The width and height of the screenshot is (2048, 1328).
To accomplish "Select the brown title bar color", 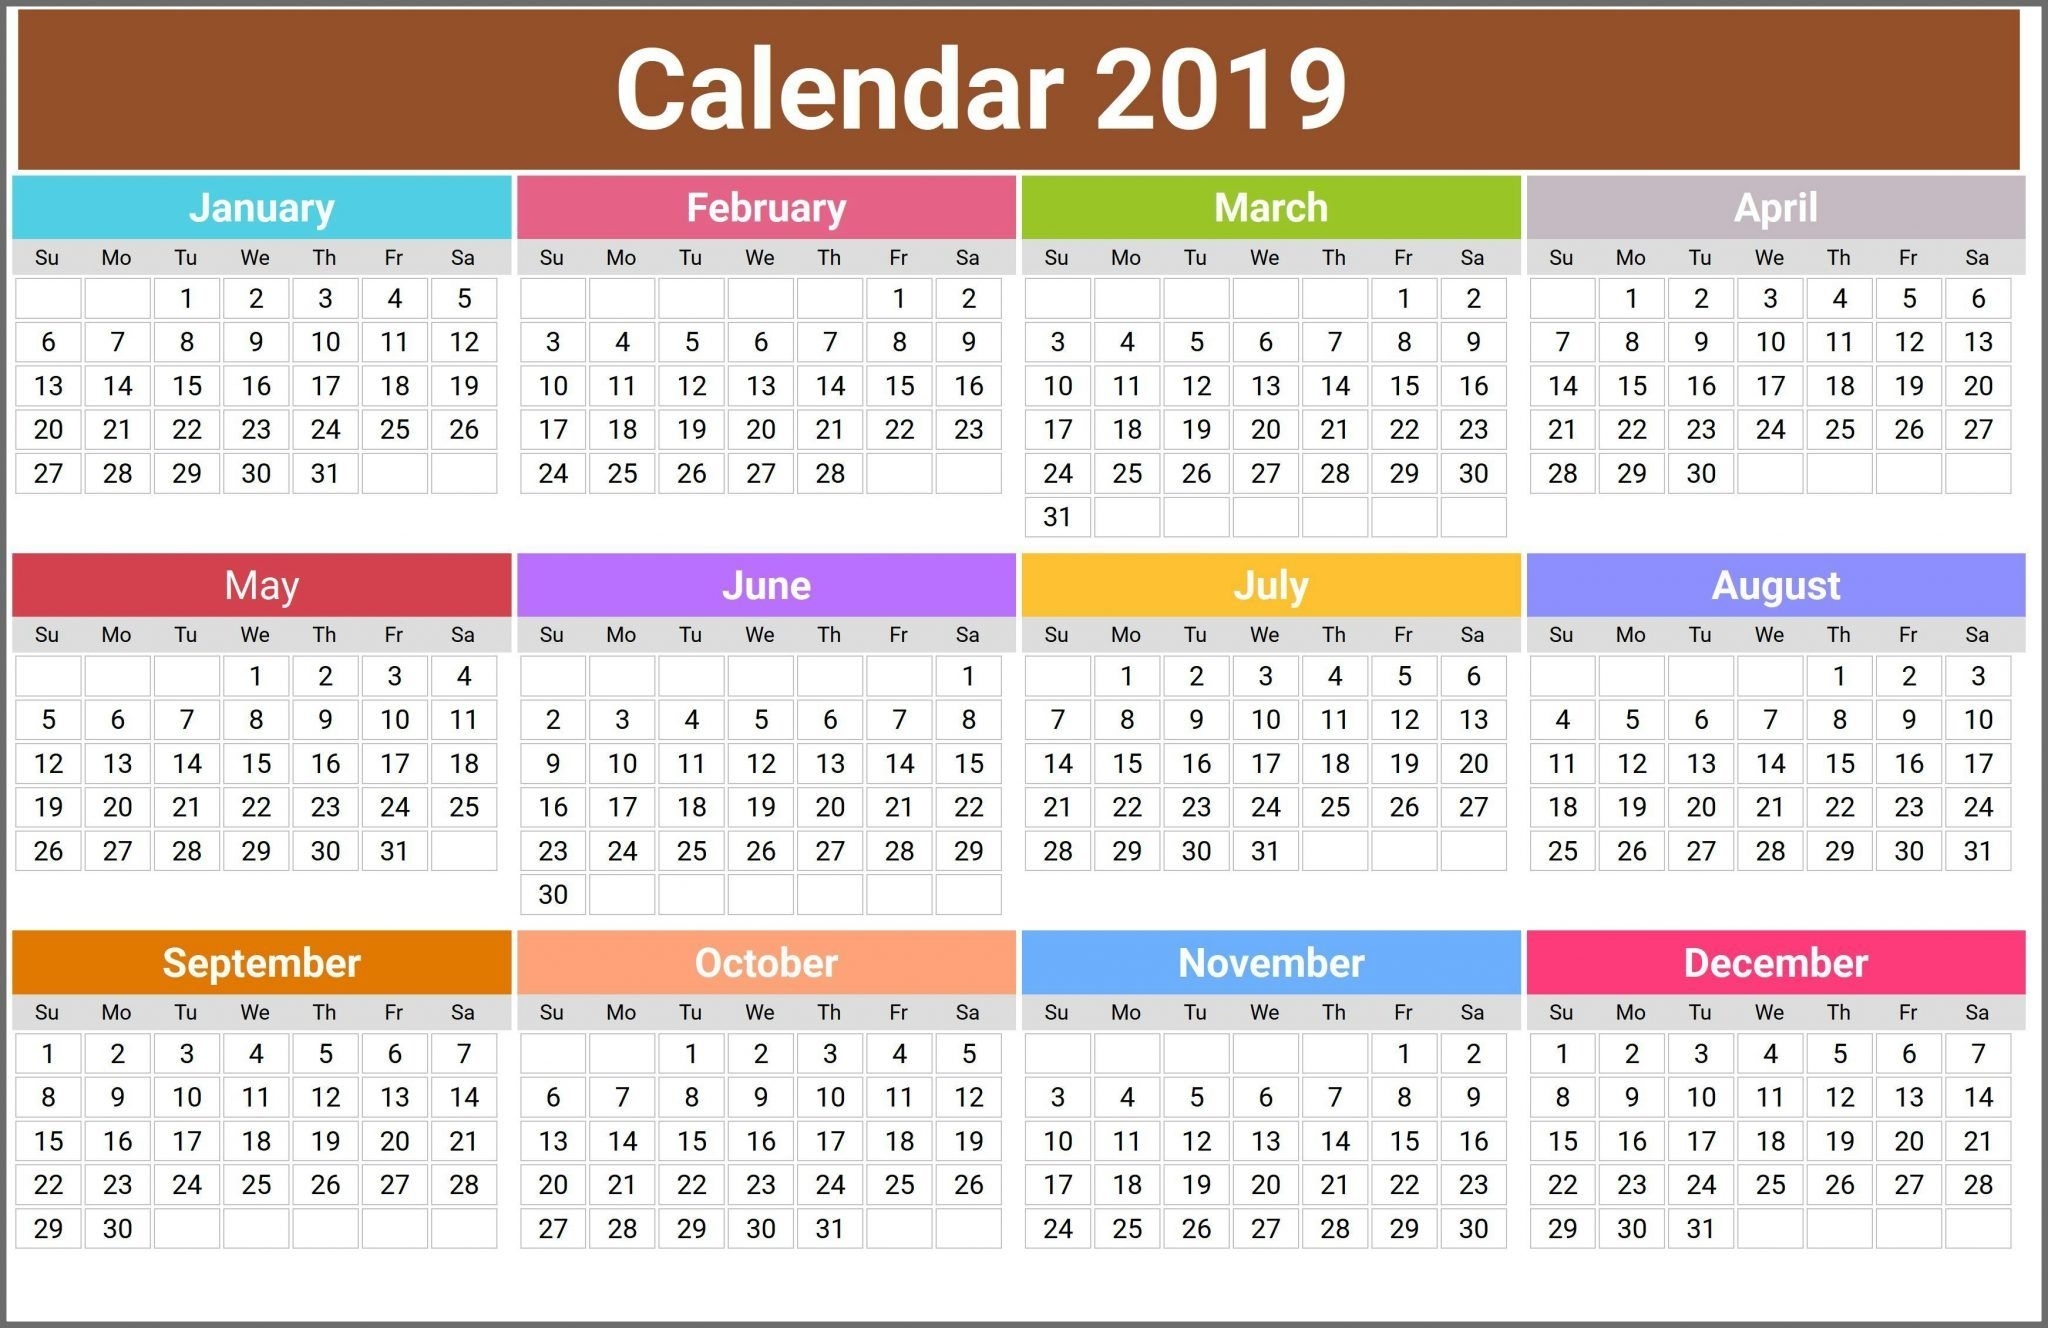I will (x=1024, y=84).
